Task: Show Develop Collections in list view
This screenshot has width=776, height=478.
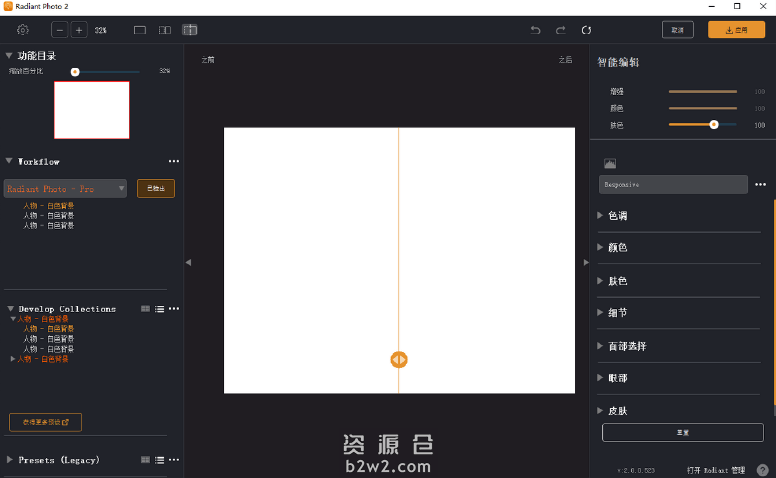Action: pyautogui.click(x=159, y=309)
